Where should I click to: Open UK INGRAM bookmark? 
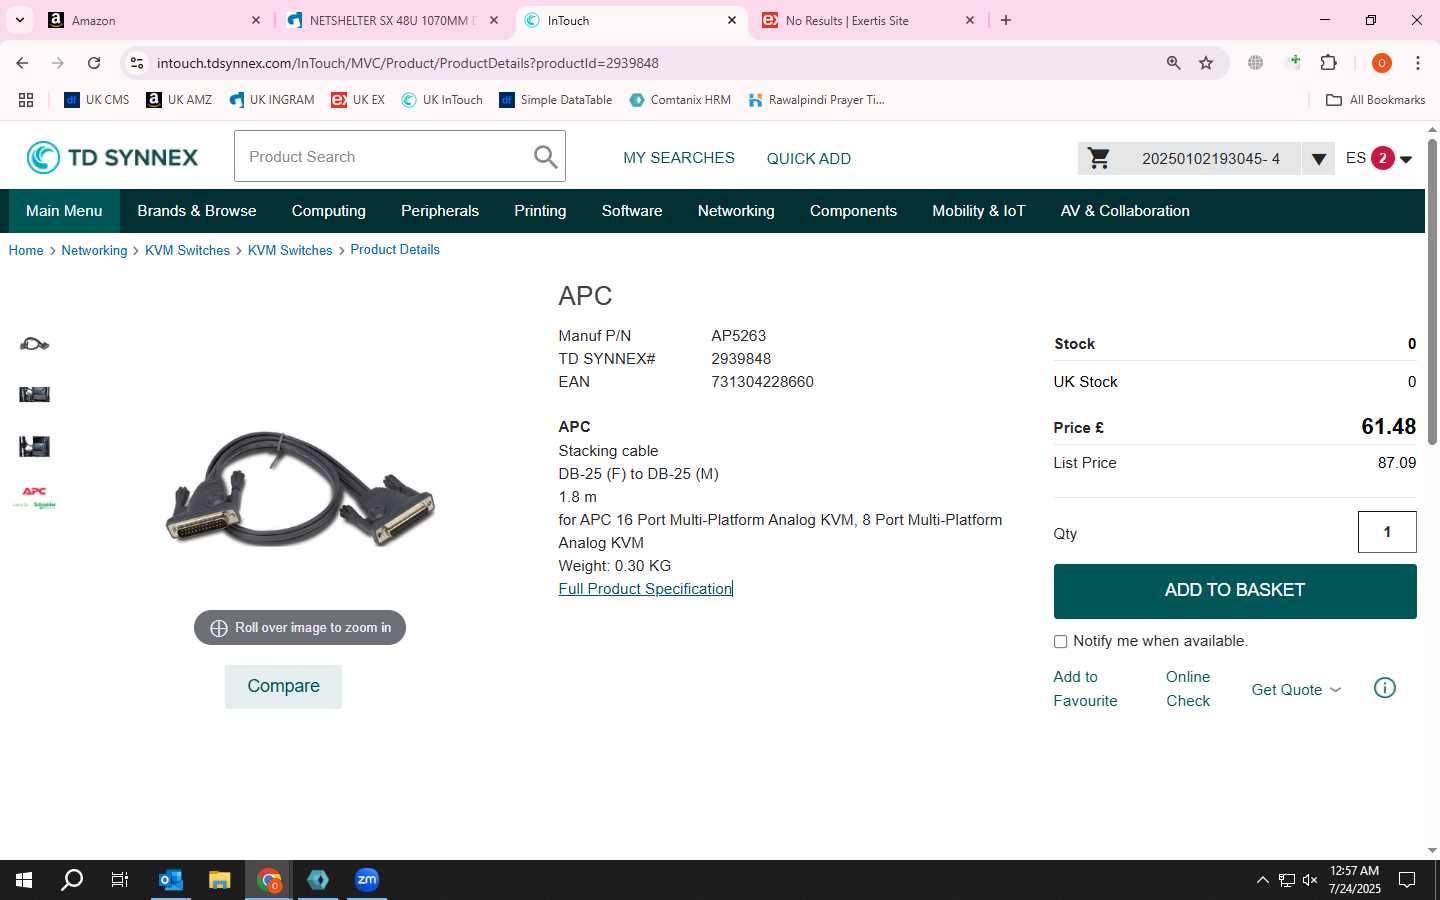[271, 100]
